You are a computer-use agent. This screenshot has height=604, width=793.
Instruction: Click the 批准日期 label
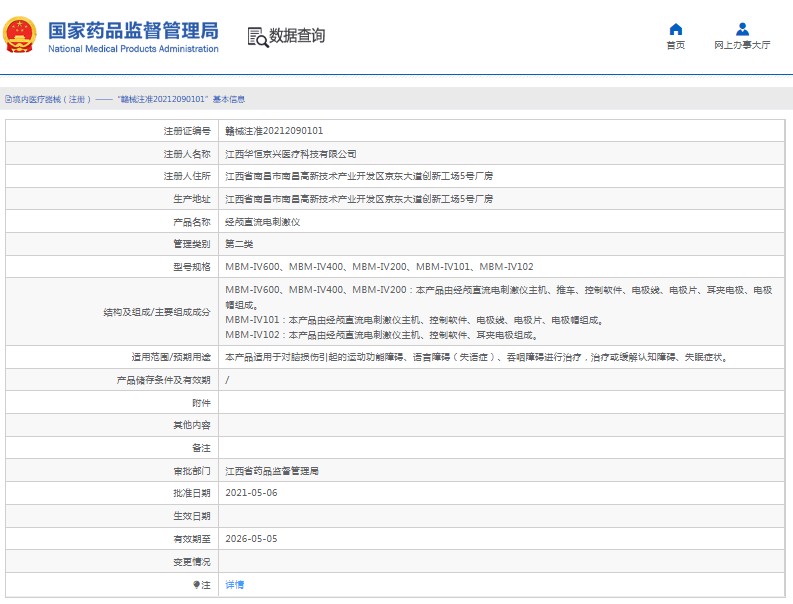tap(192, 493)
